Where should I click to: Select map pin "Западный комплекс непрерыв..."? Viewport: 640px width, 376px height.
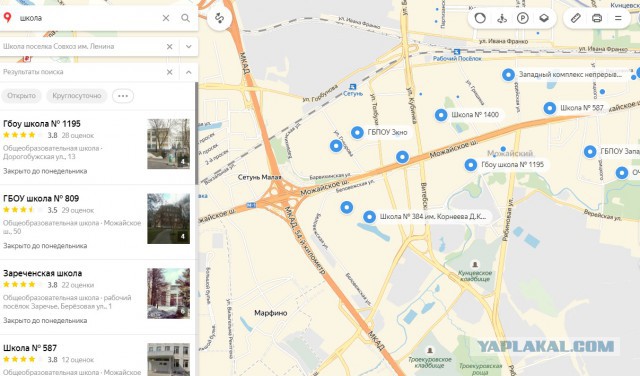pos(508,75)
